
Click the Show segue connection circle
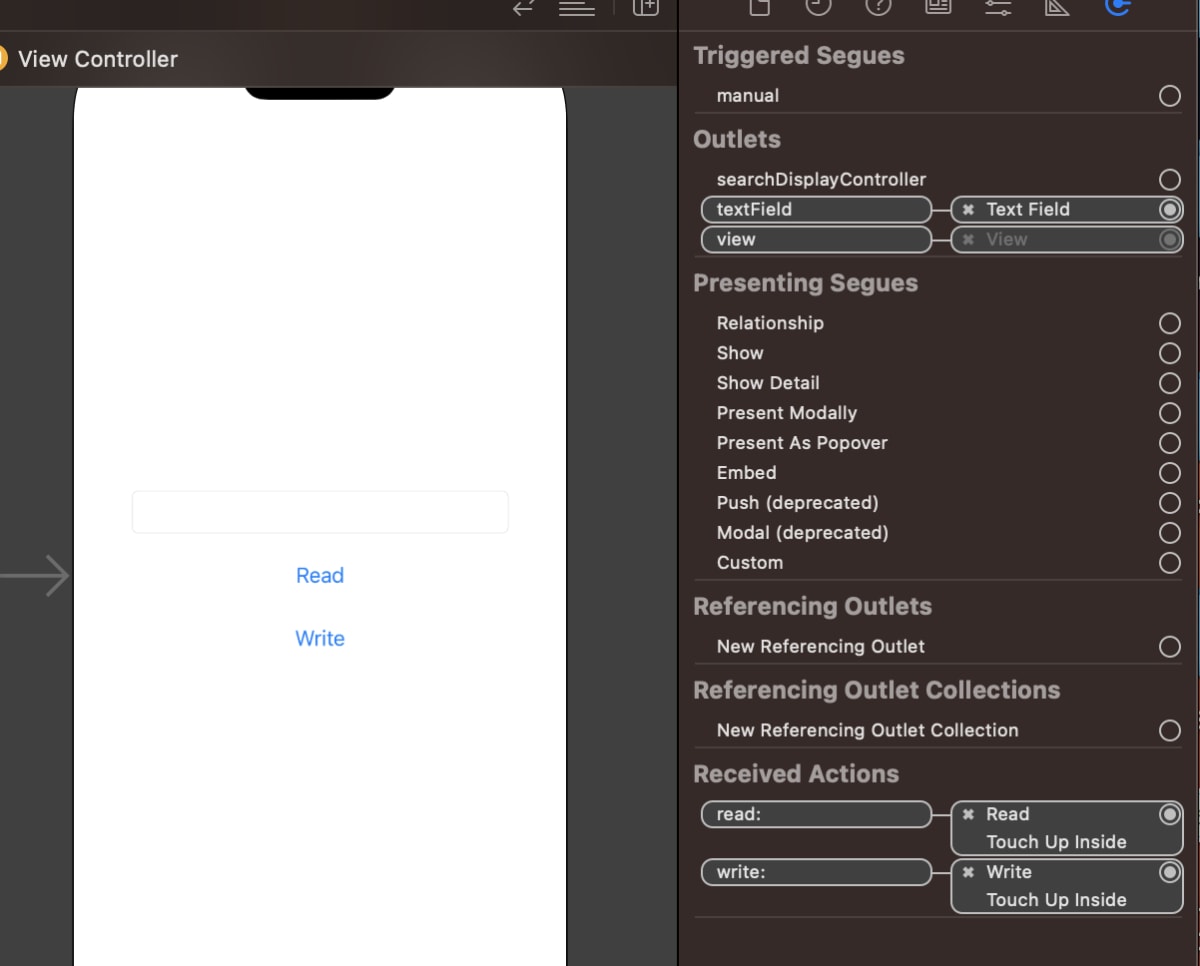point(1170,353)
